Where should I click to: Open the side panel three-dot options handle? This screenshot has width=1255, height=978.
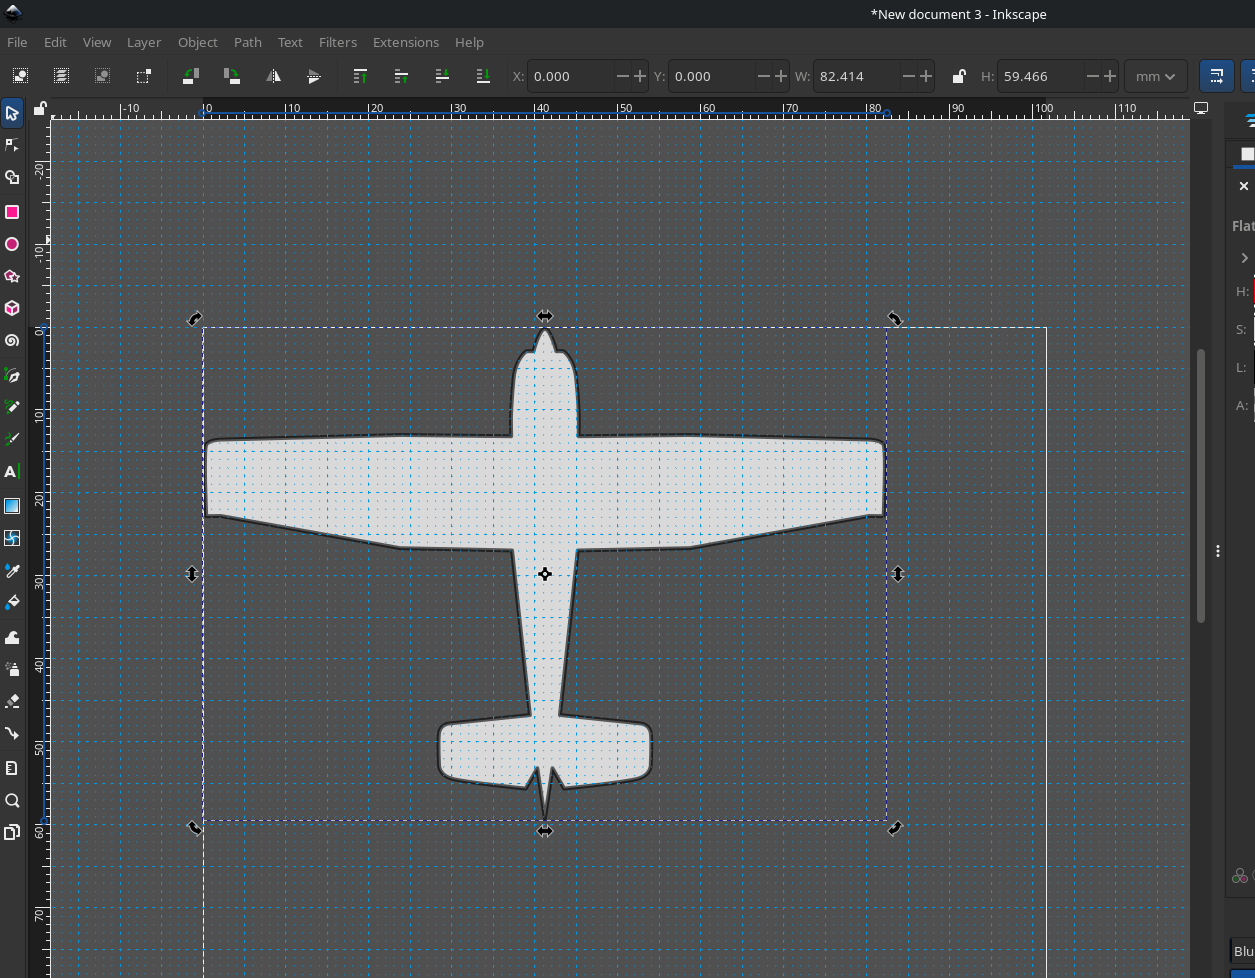[1217, 551]
